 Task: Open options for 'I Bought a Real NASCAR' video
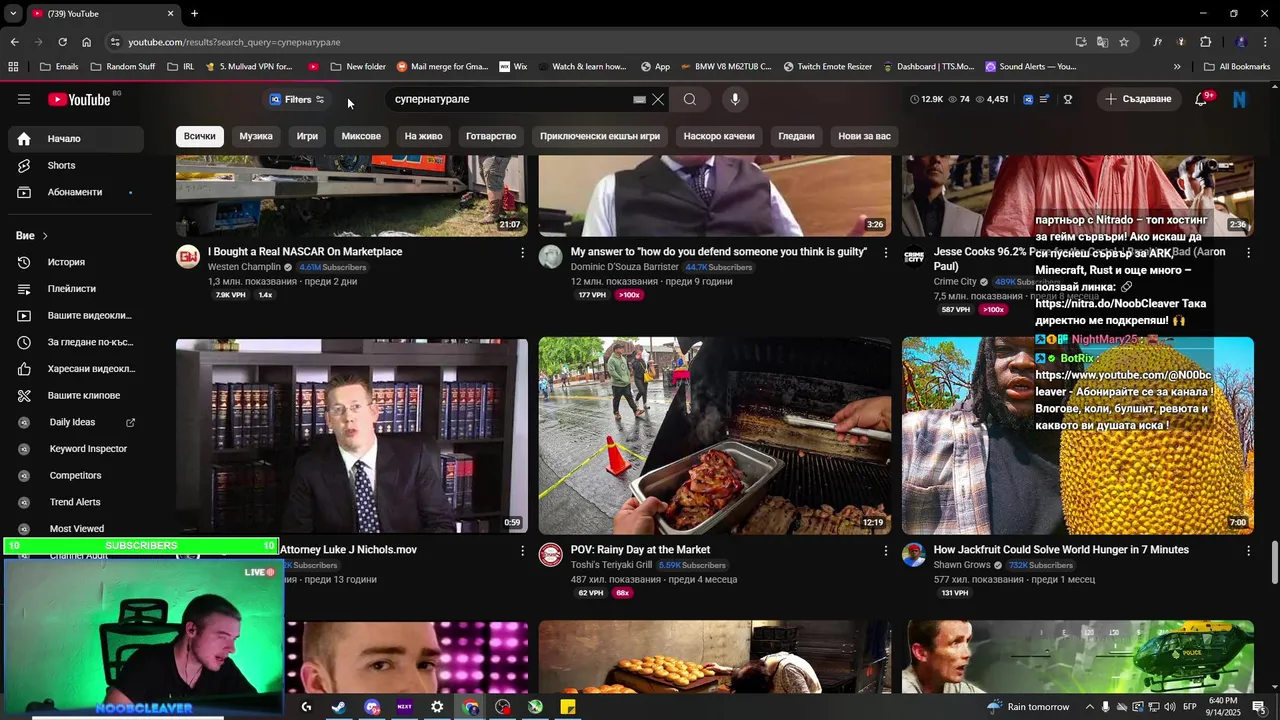click(522, 253)
